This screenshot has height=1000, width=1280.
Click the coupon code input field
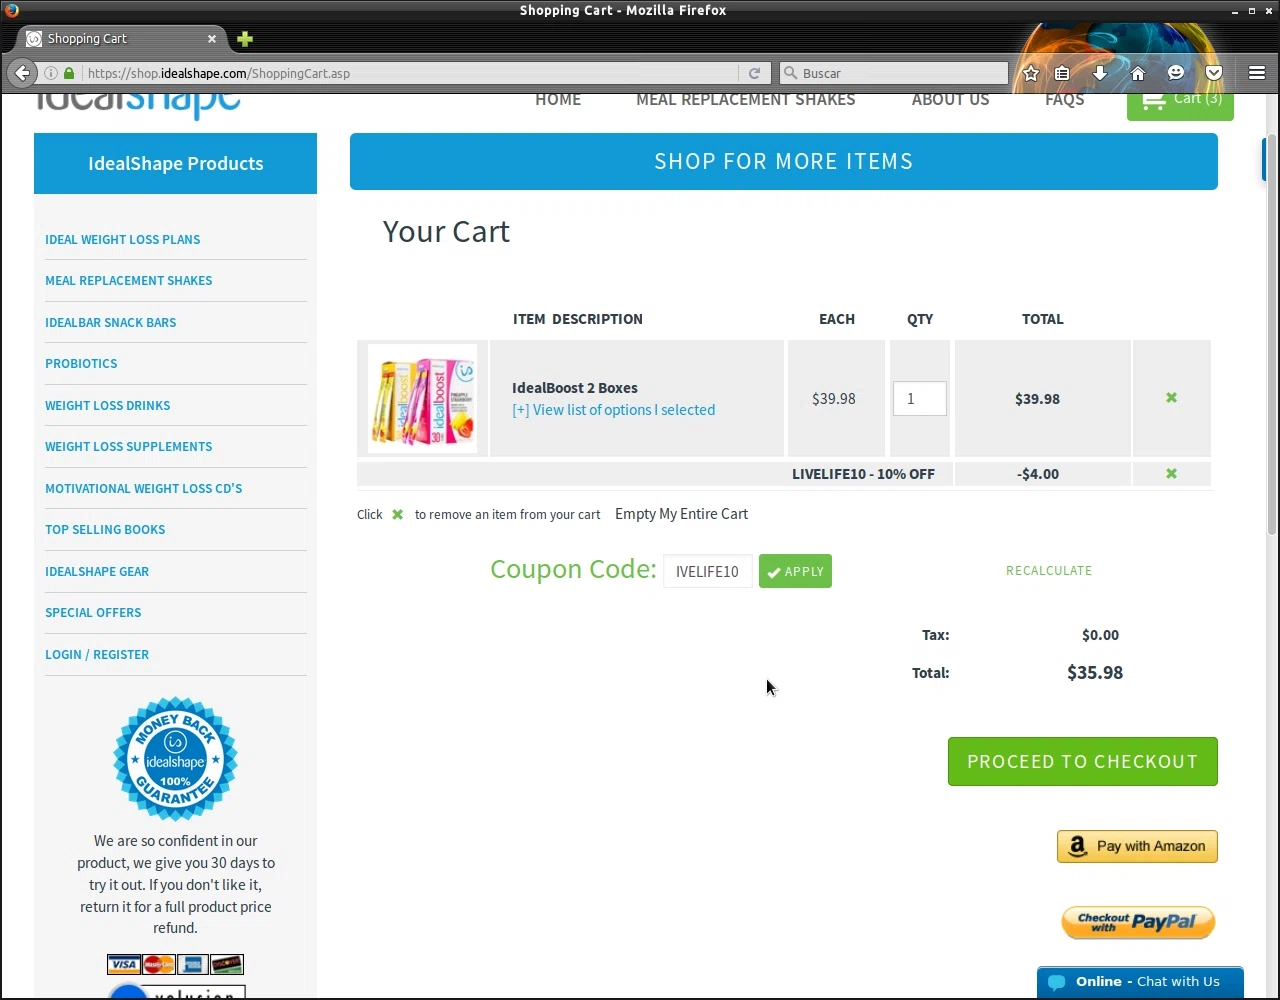(707, 571)
